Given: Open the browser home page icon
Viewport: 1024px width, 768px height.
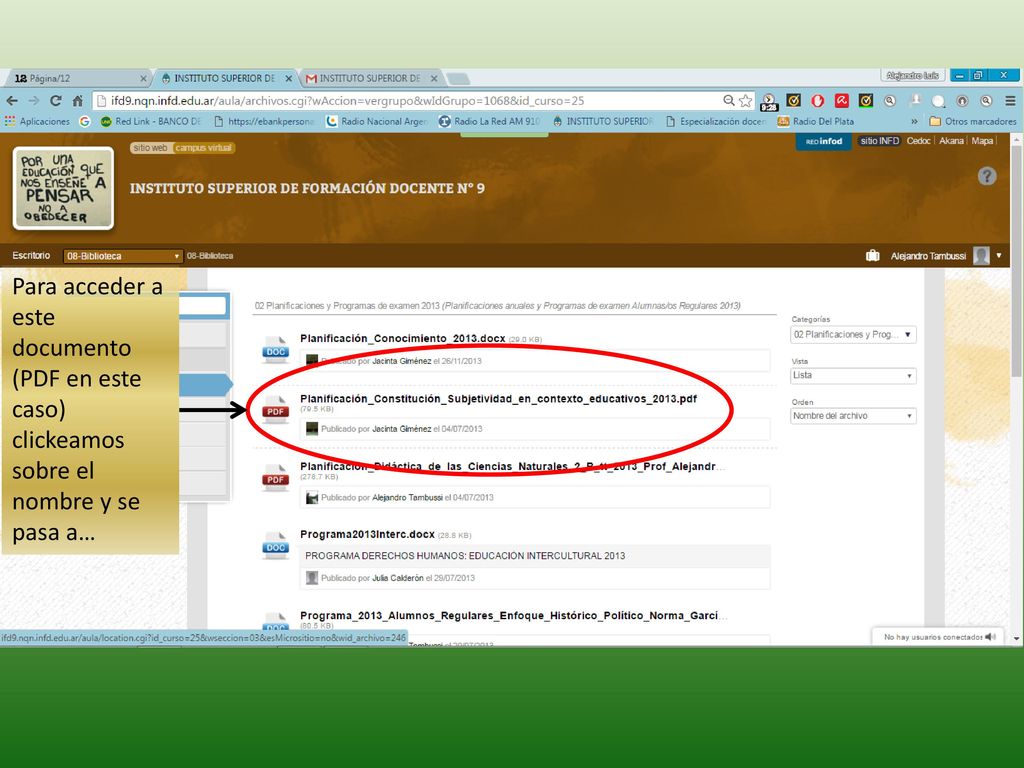Looking at the screenshot, I should pyautogui.click(x=78, y=101).
